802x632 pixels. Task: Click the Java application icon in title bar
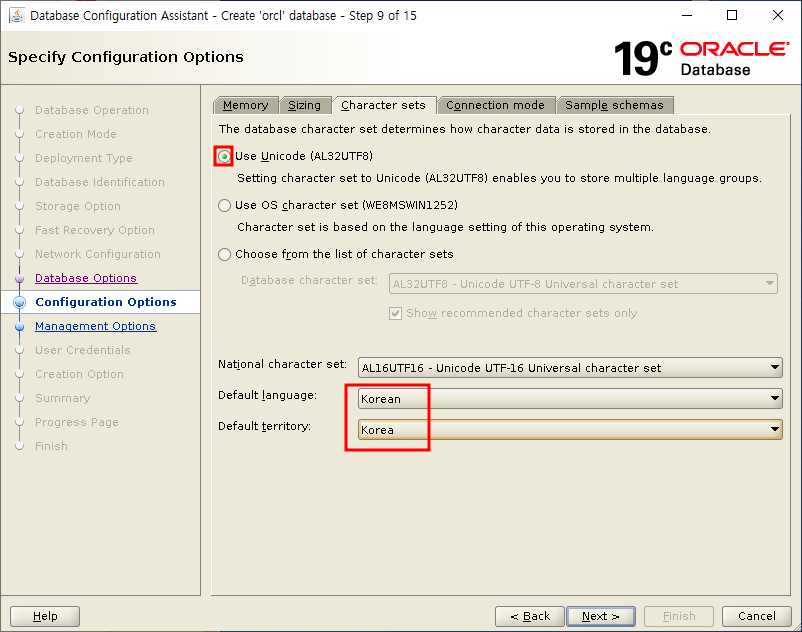point(16,15)
